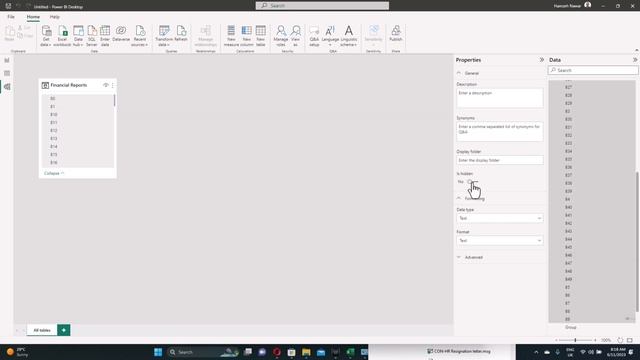
Task: Collapse the Properties pane
Action: point(542,60)
